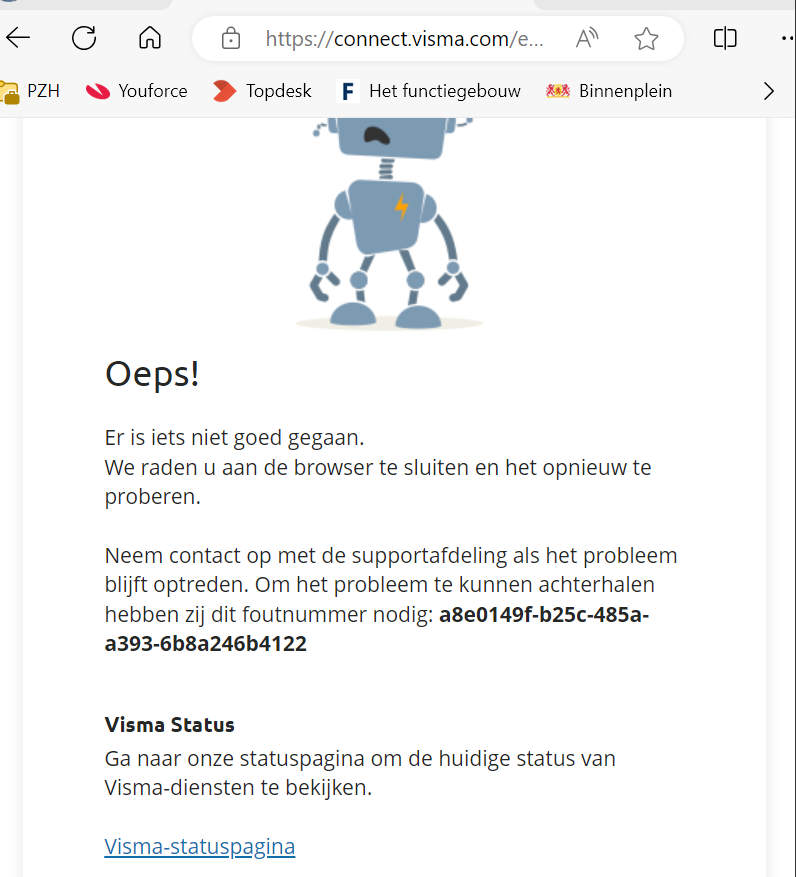Go back to the previous page
Image resolution: width=796 pixels, height=877 pixels.
[18, 39]
